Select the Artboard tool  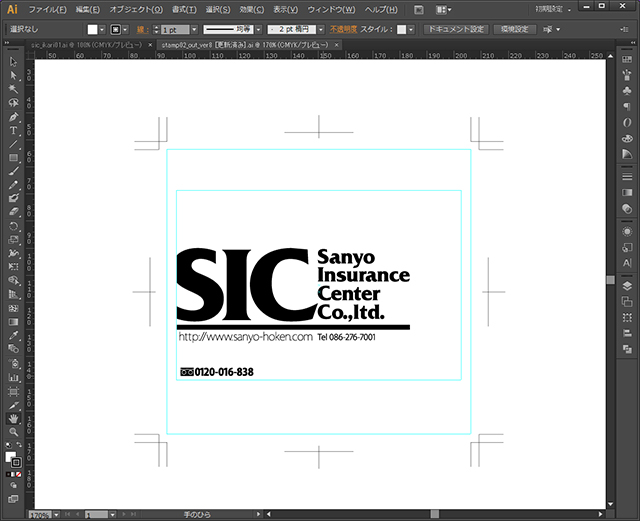13,392
